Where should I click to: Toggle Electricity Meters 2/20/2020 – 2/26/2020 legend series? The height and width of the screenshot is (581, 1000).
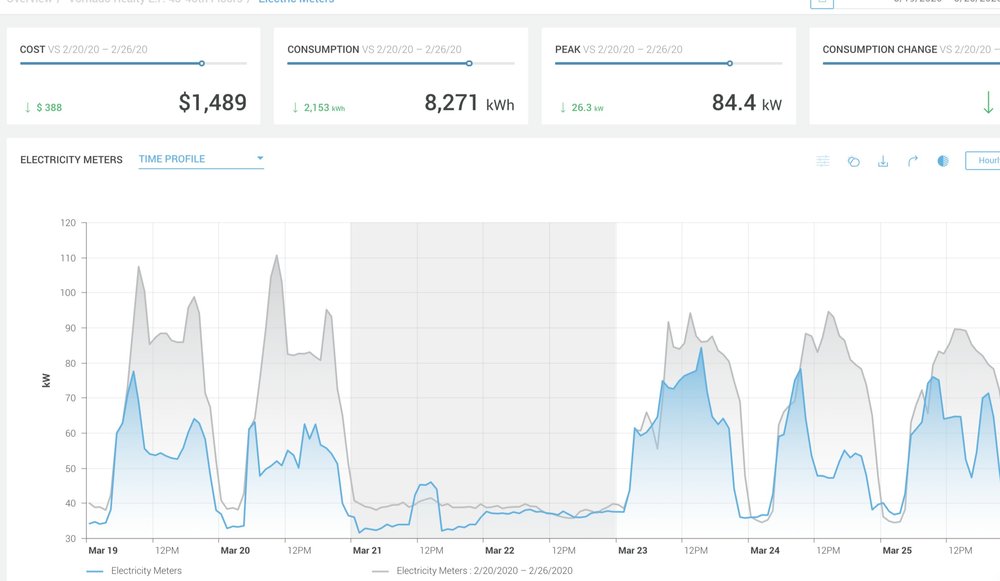click(472, 571)
